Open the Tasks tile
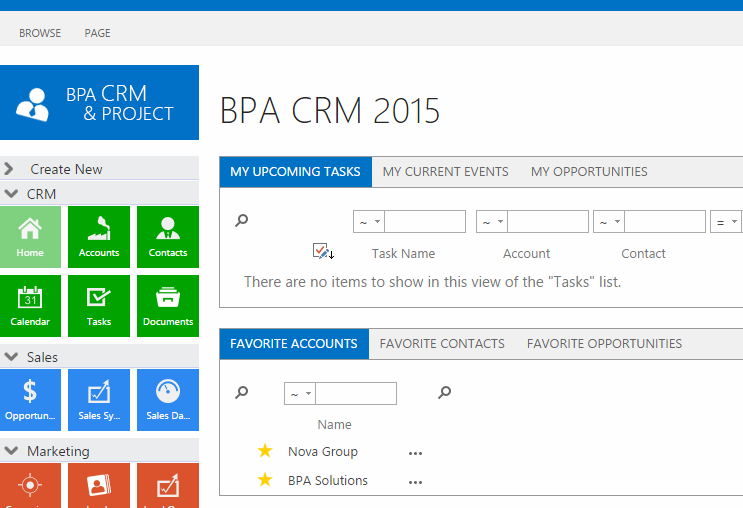 [x=99, y=306]
